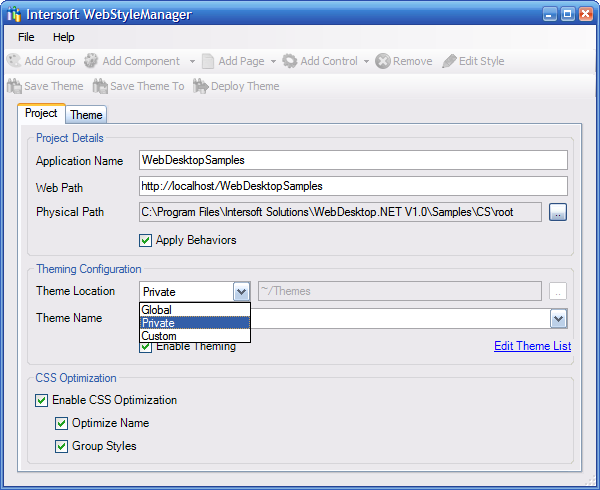Toggle the Optimize Name checkbox

(62, 423)
